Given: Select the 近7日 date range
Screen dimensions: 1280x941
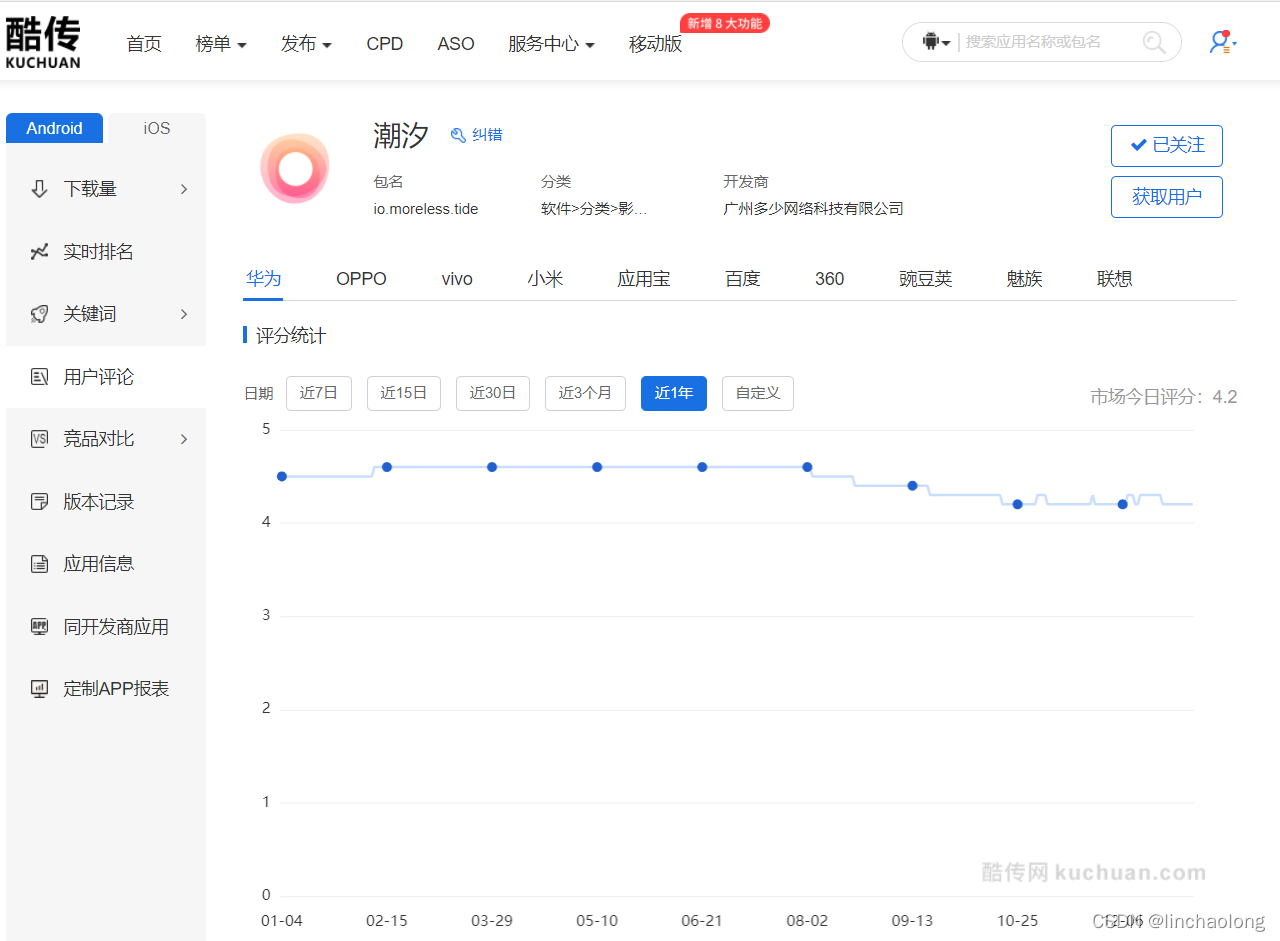Looking at the screenshot, I should point(319,393).
